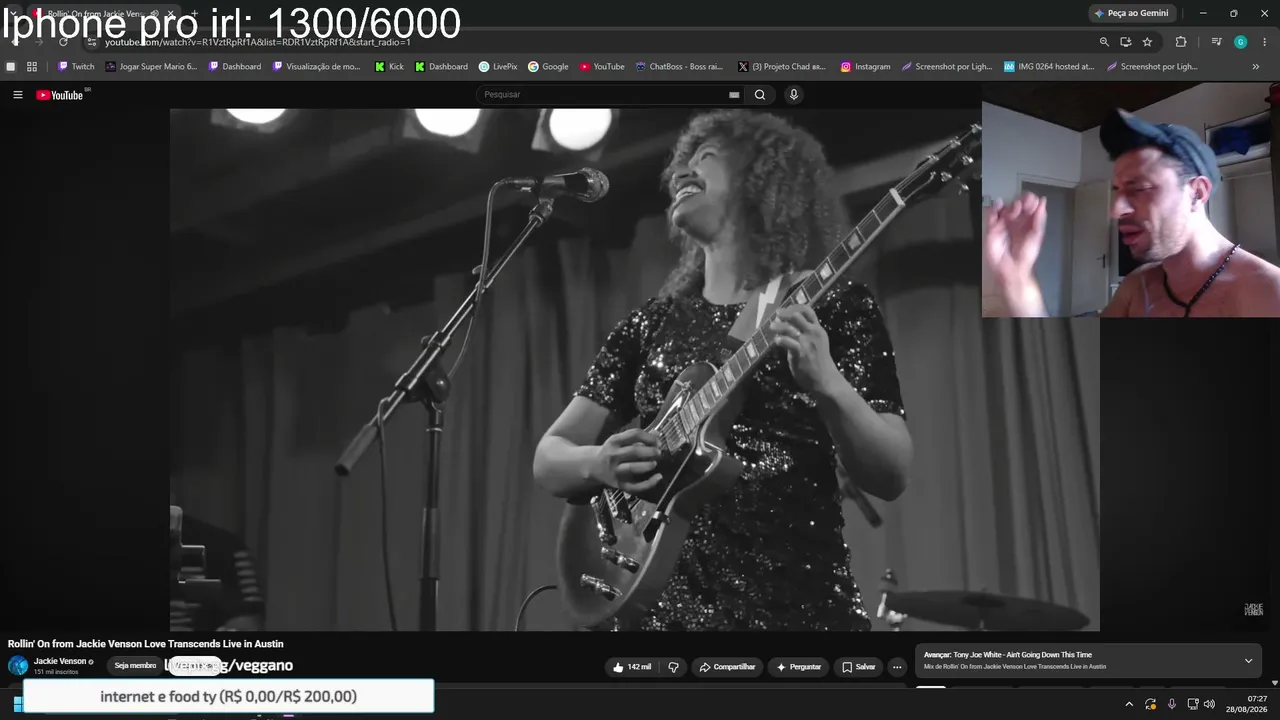Viewport: 1280px width, 720px height.
Task: Like the video with the thumbs-up button
Action: click(x=632, y=667)
